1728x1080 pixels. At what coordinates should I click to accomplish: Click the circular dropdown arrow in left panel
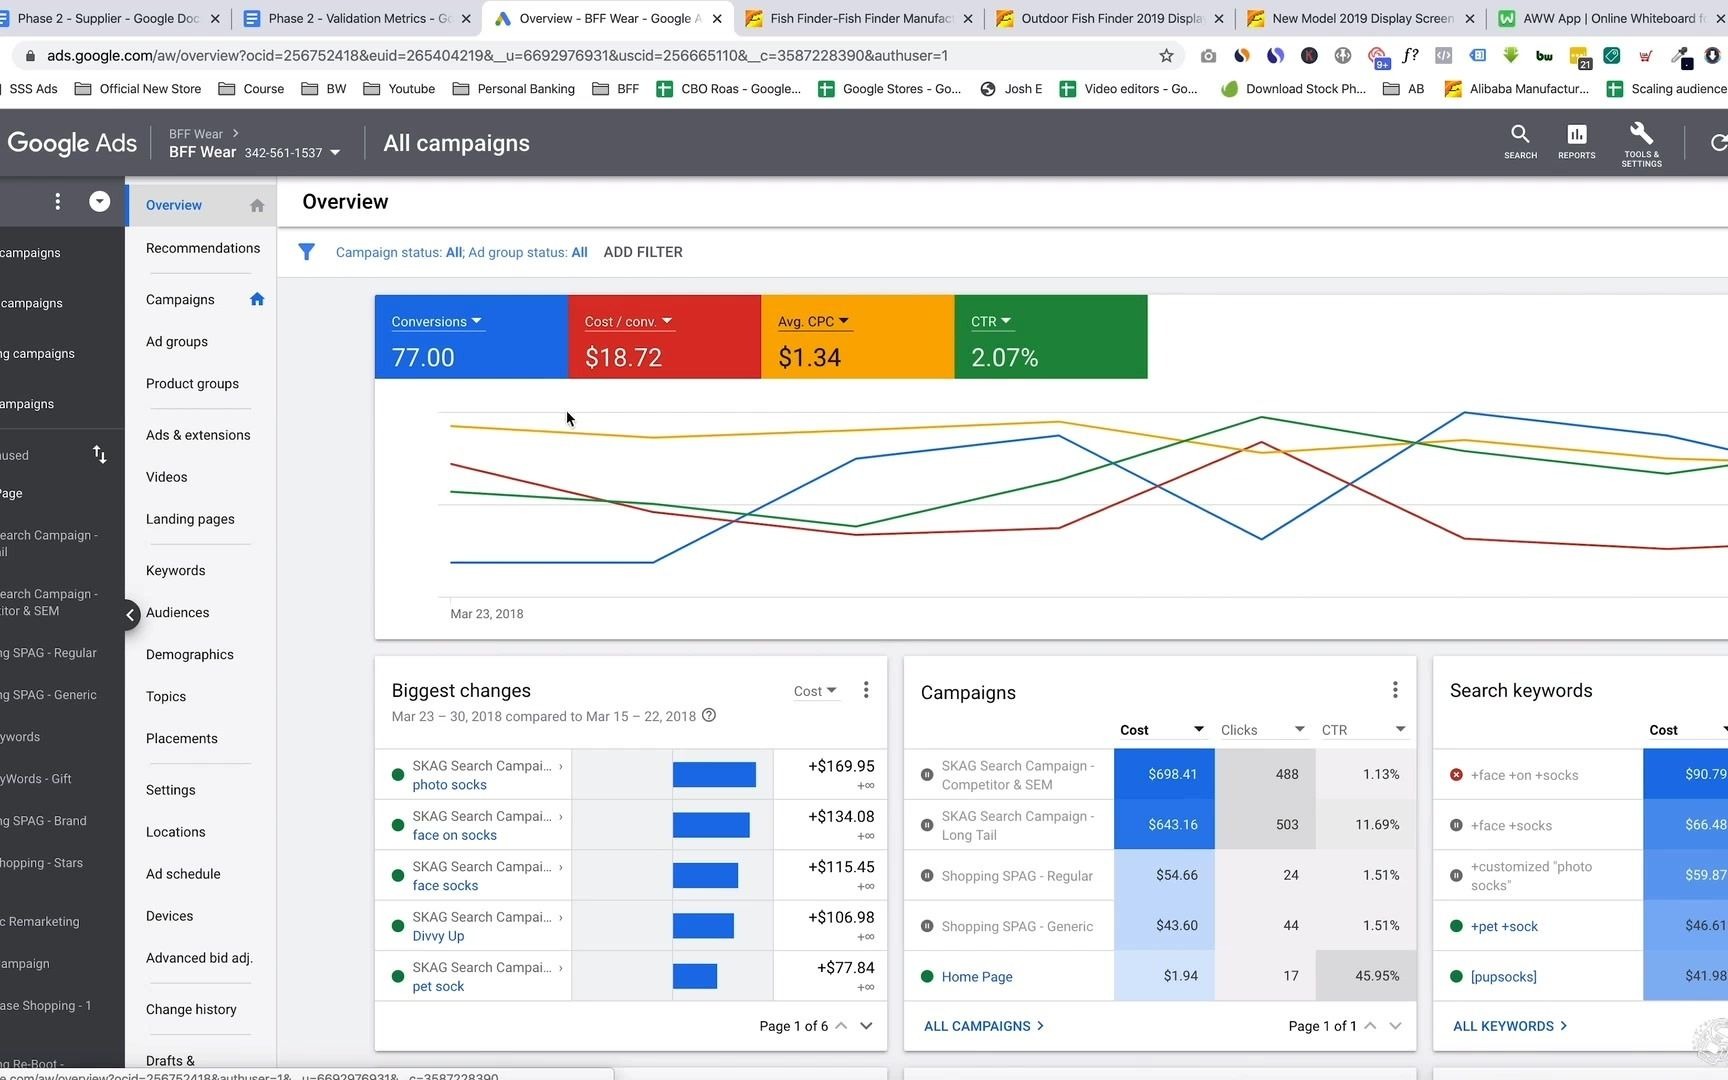(x=99, y=202)
